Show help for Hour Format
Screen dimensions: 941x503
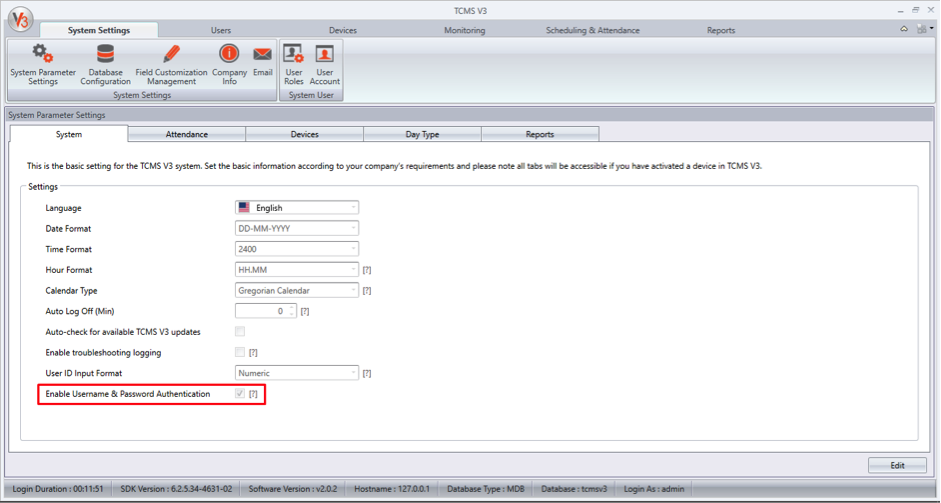tap(367, 270)
